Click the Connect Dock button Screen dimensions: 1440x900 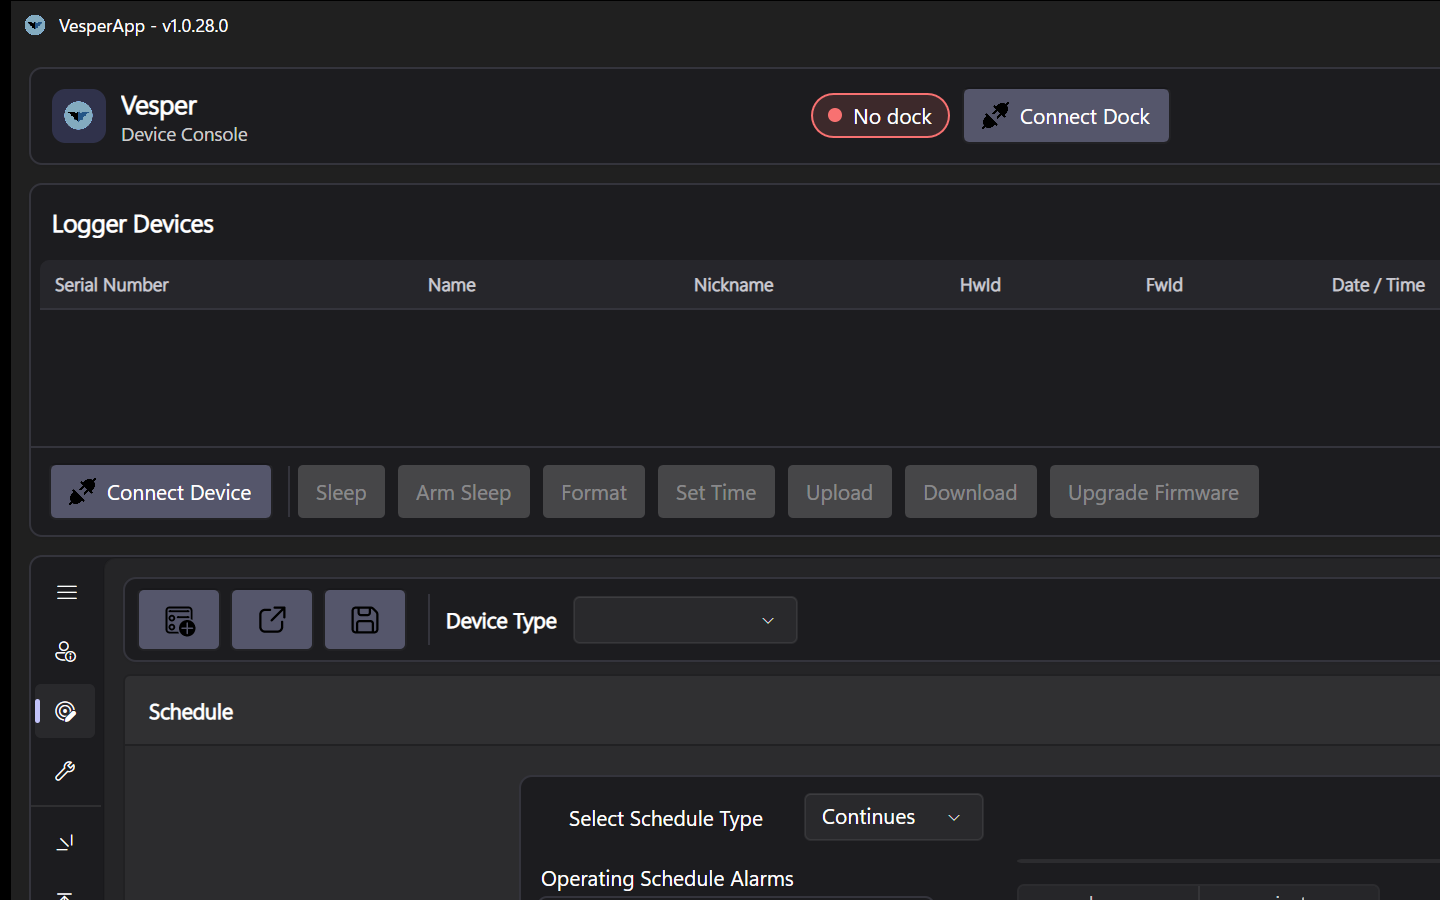point(1066,116)
